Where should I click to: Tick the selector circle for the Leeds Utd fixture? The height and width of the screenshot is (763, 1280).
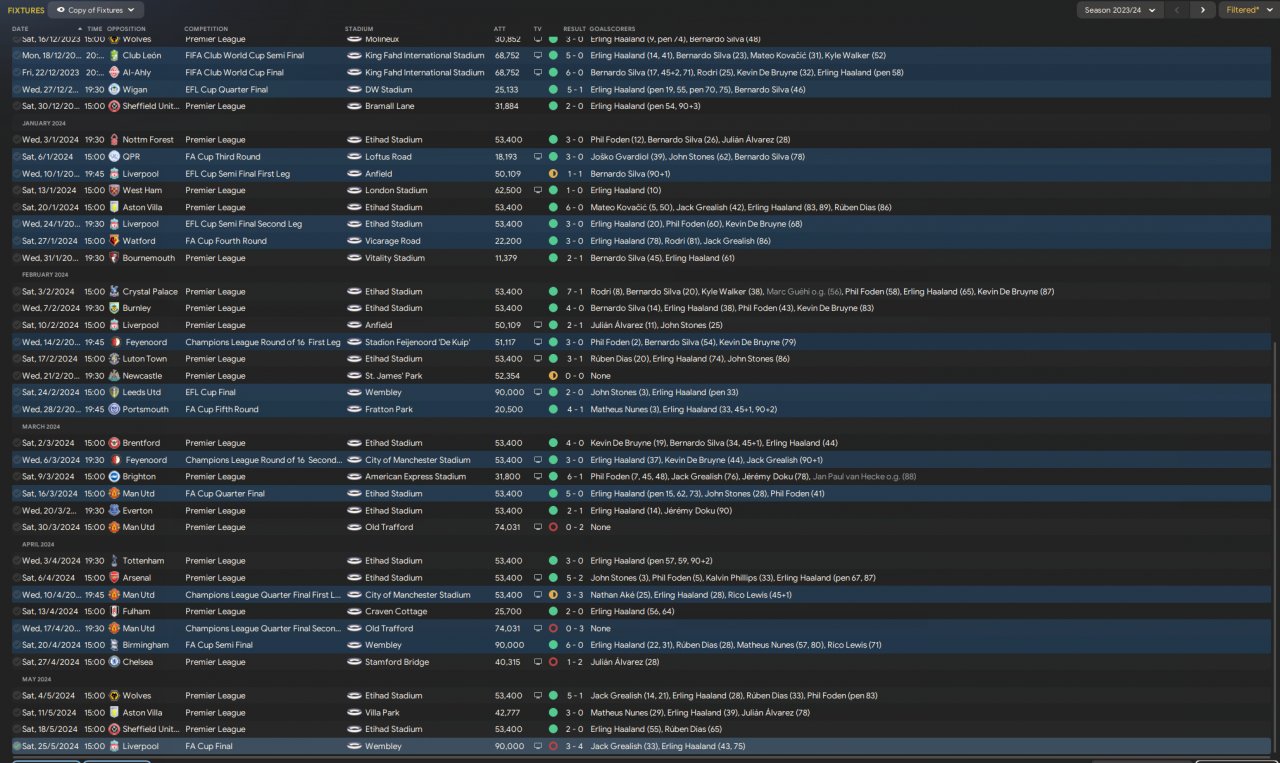[x=16, y=392]
